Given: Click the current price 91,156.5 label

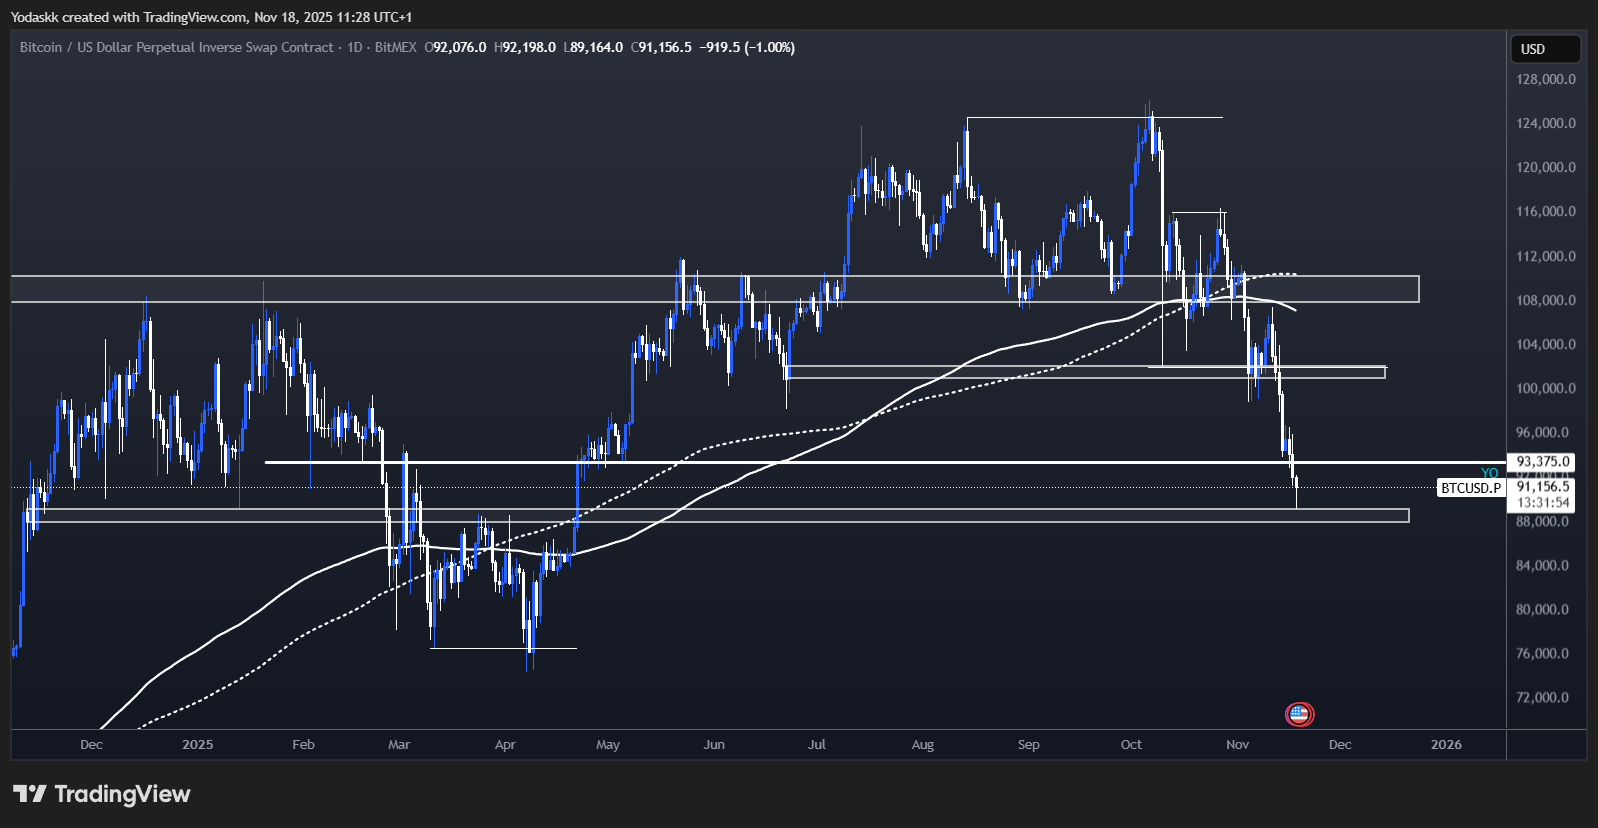Looking at the screenshot, I should [x=1544, y=487].
